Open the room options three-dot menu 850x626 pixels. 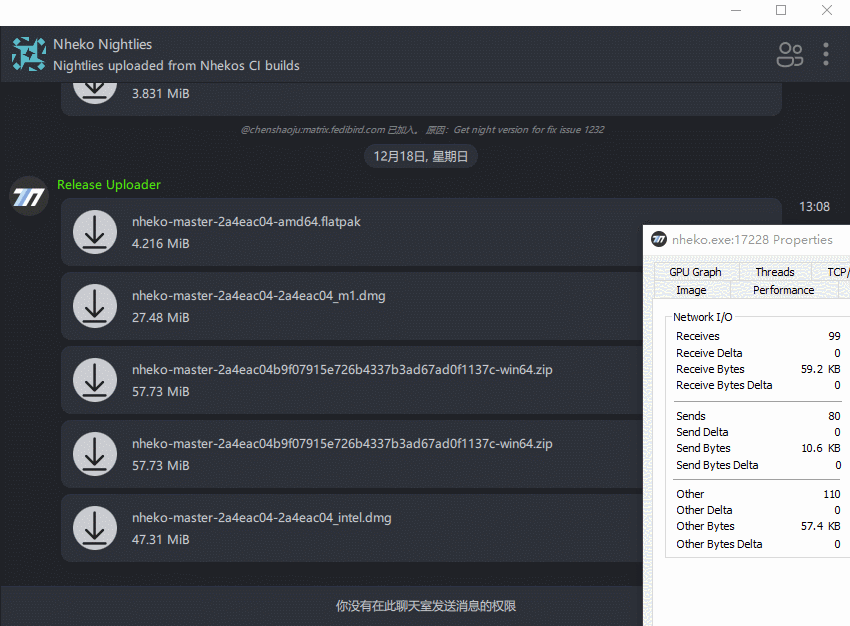(826, 55)
